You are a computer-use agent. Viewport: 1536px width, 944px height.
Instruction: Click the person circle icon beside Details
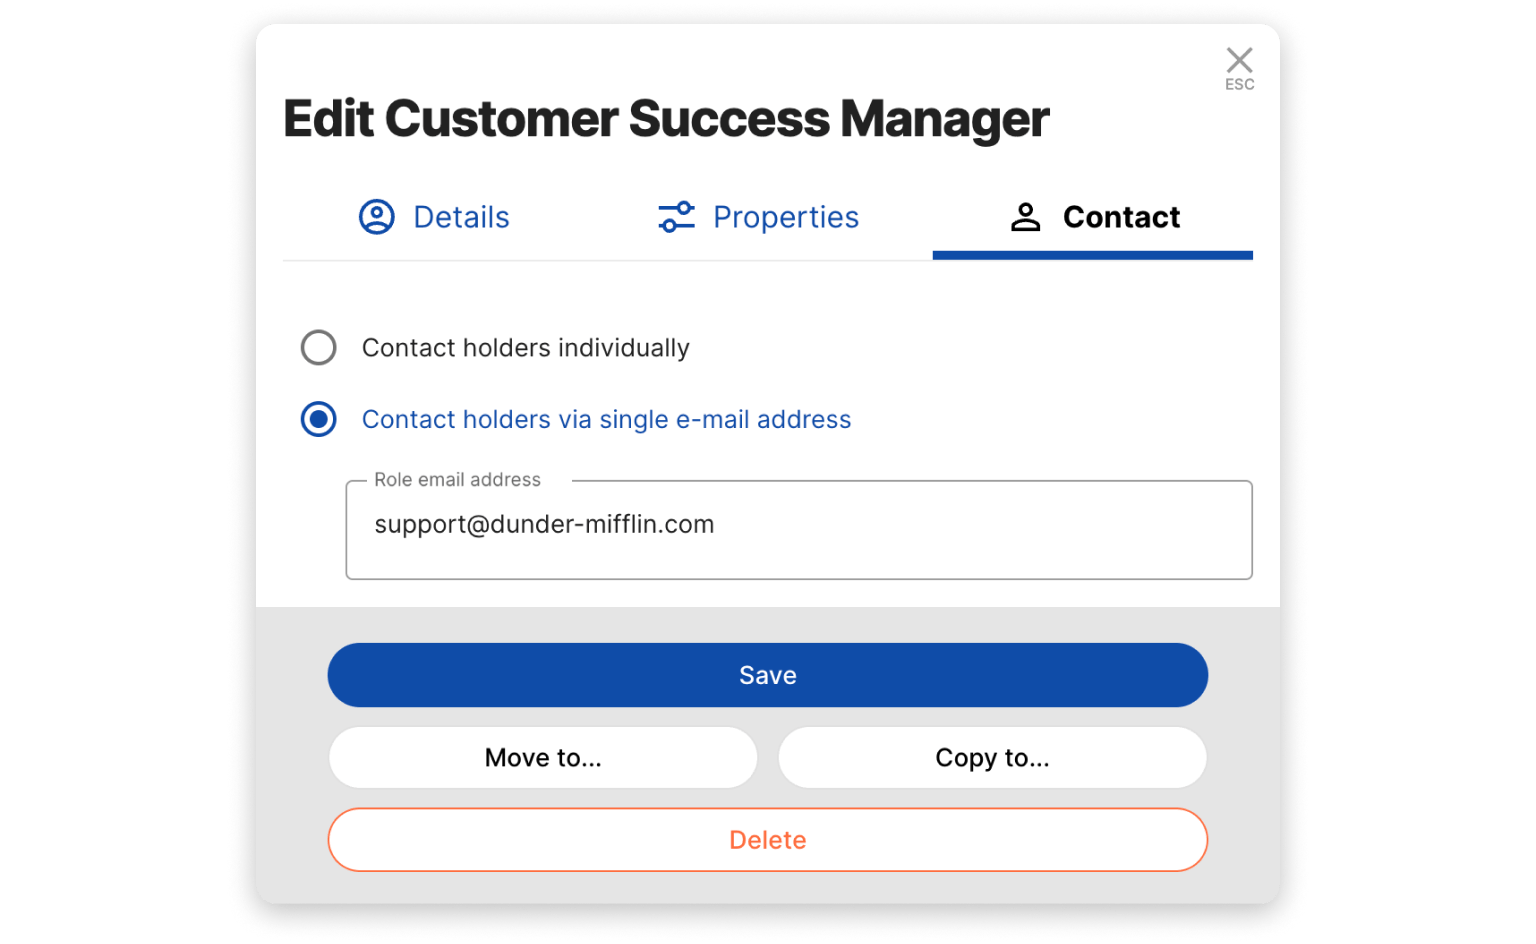coord(377,217)
